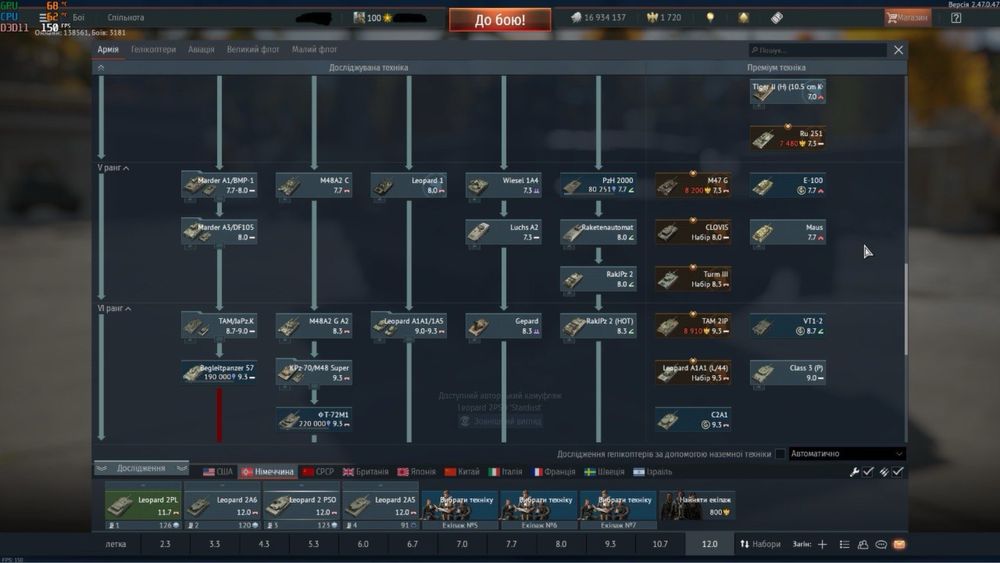
Task: Select the premium M47 G card
Action: coord(693,186)
